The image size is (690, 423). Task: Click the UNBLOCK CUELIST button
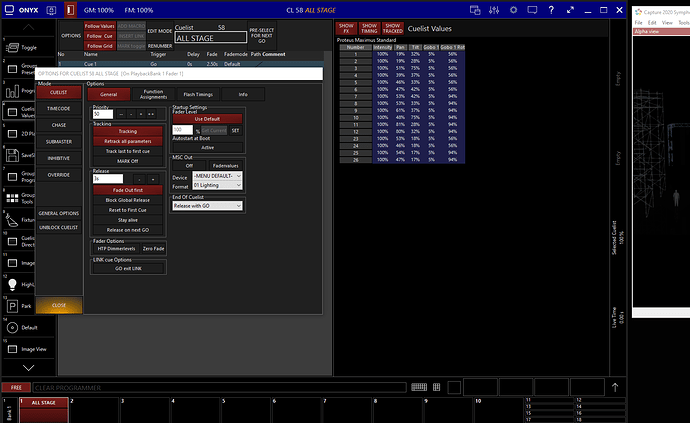point(59,228)
